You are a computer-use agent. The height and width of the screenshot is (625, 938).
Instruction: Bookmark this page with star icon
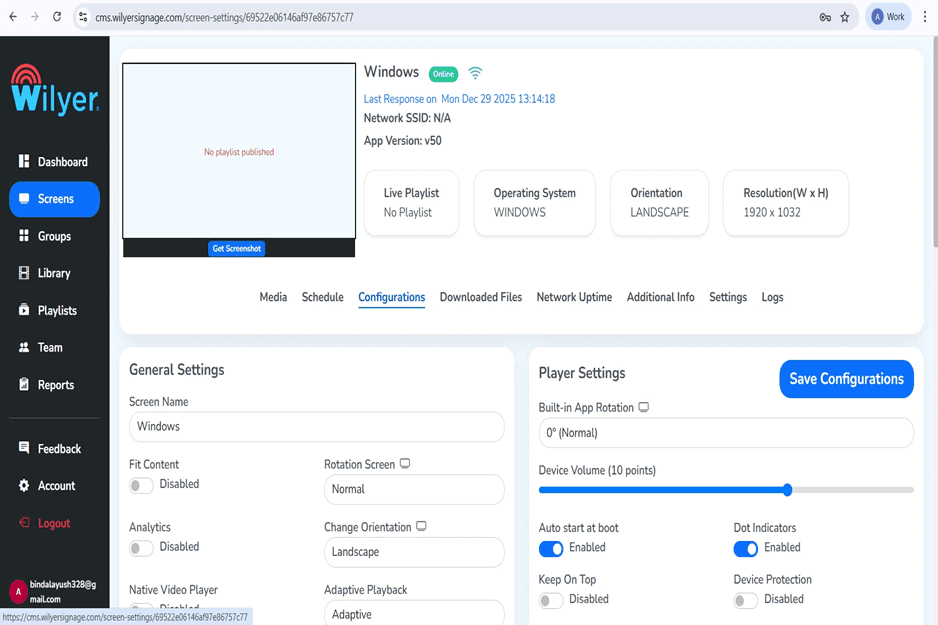click(x=845, y=17)
